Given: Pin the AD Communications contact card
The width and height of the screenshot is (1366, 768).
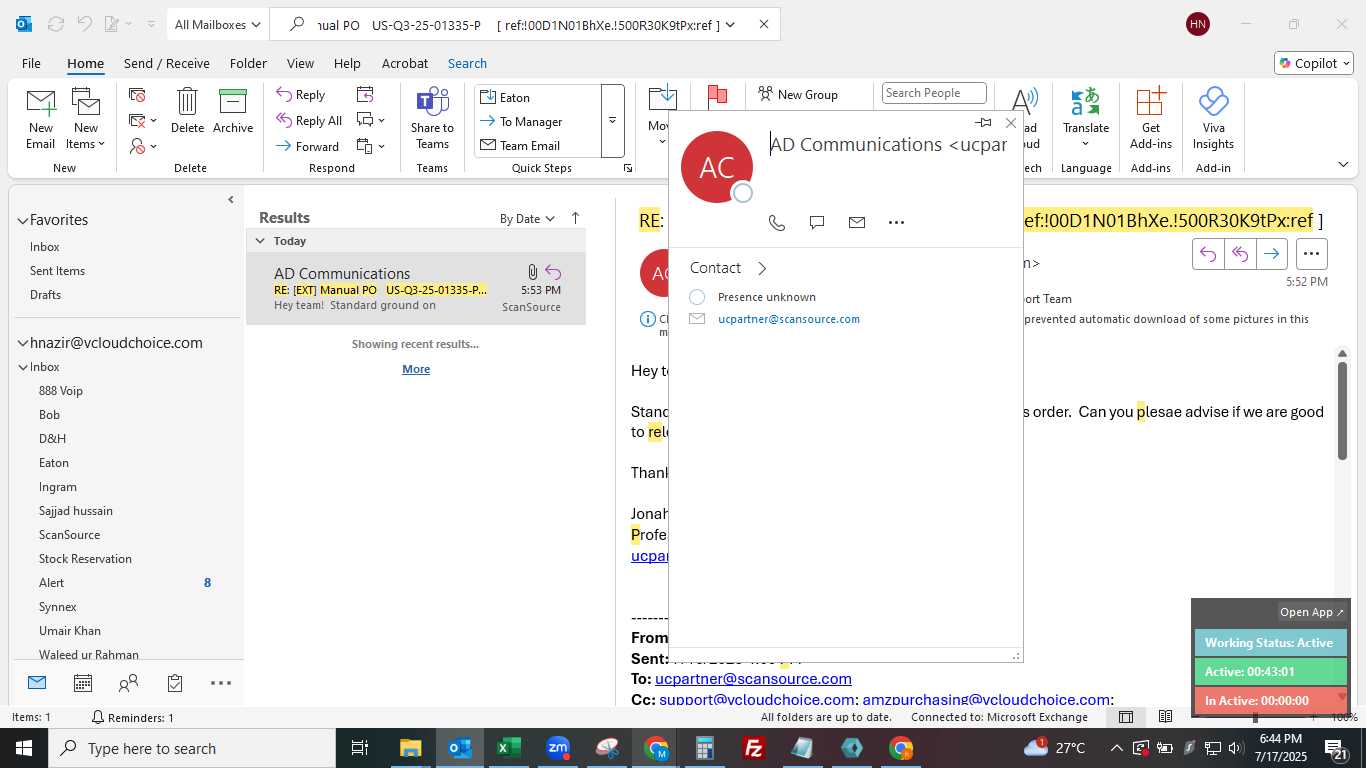Looking at the screenshot, I should [x=984, y=122].
